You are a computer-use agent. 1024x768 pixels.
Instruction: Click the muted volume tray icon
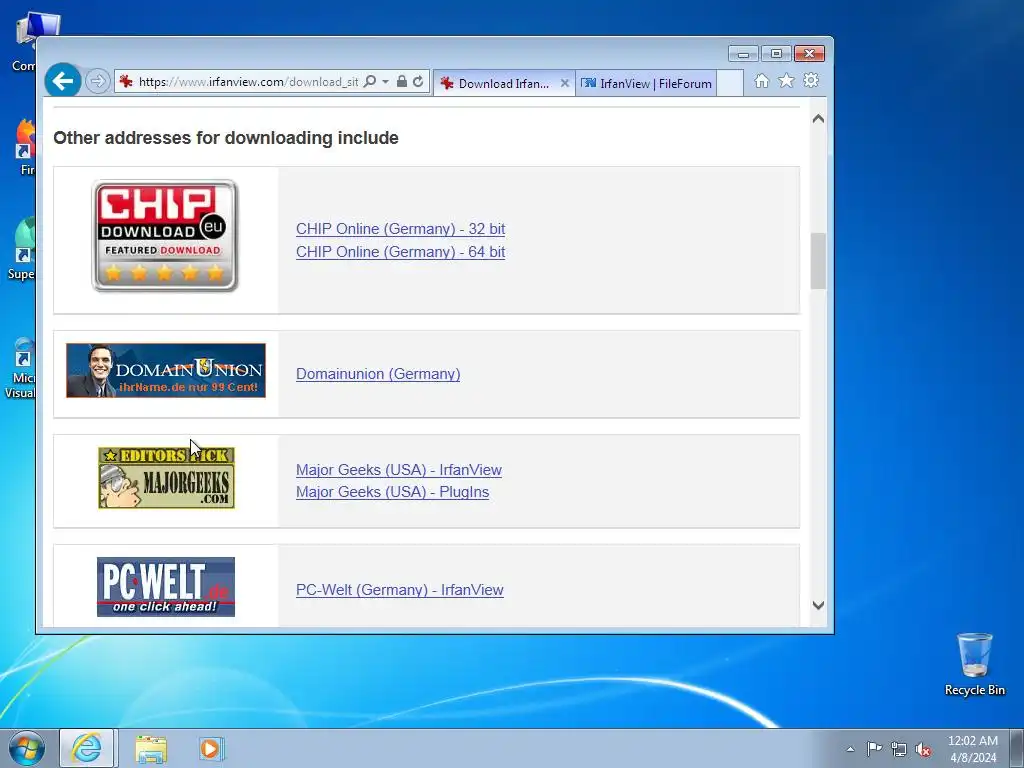[923, 750]
